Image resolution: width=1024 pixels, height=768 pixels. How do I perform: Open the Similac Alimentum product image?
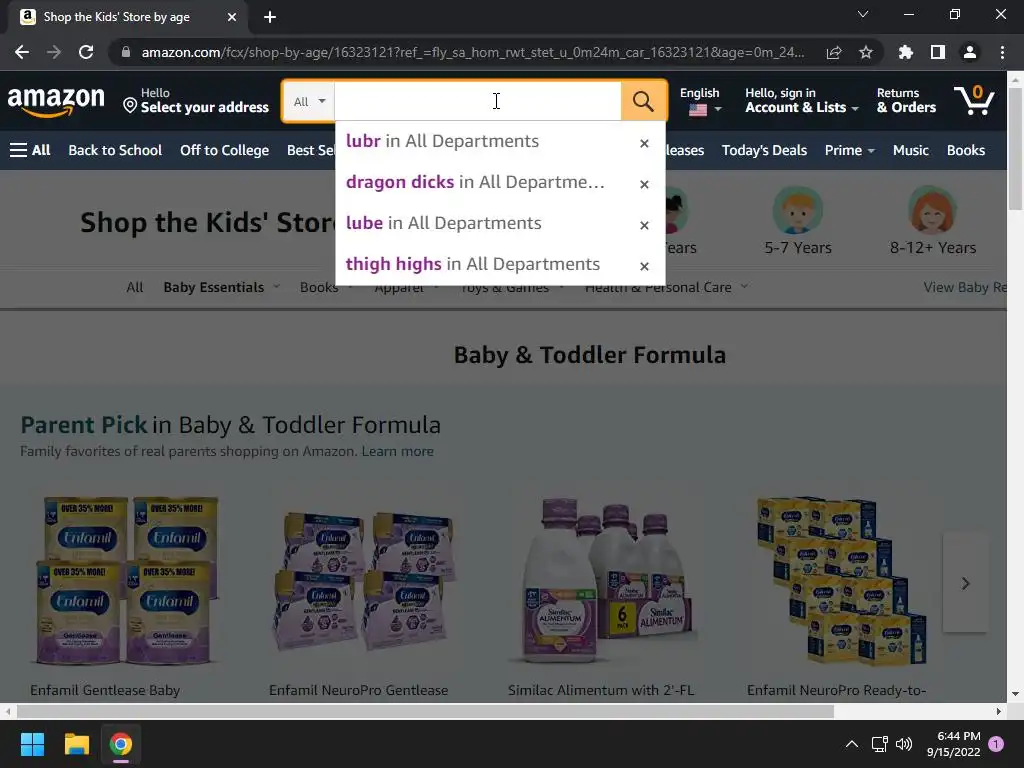click(x=602, y=580)
